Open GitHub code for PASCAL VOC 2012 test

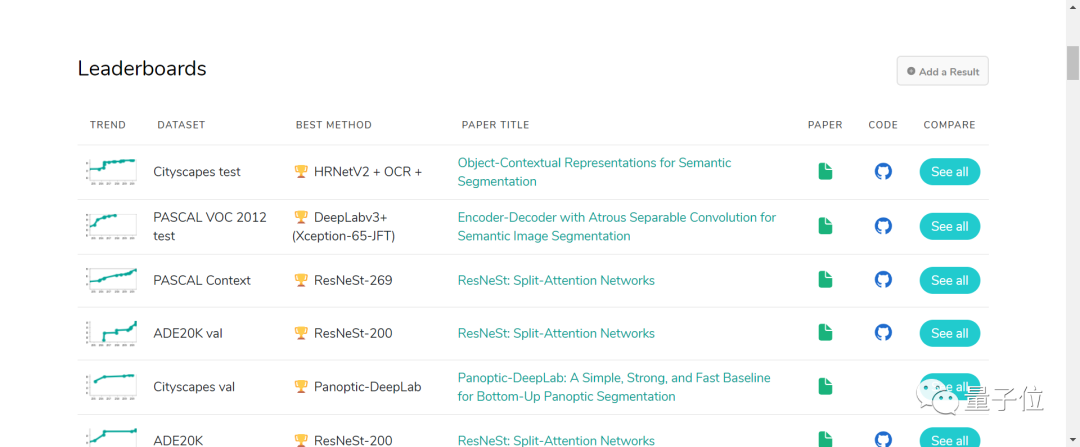tap(883, 226)
